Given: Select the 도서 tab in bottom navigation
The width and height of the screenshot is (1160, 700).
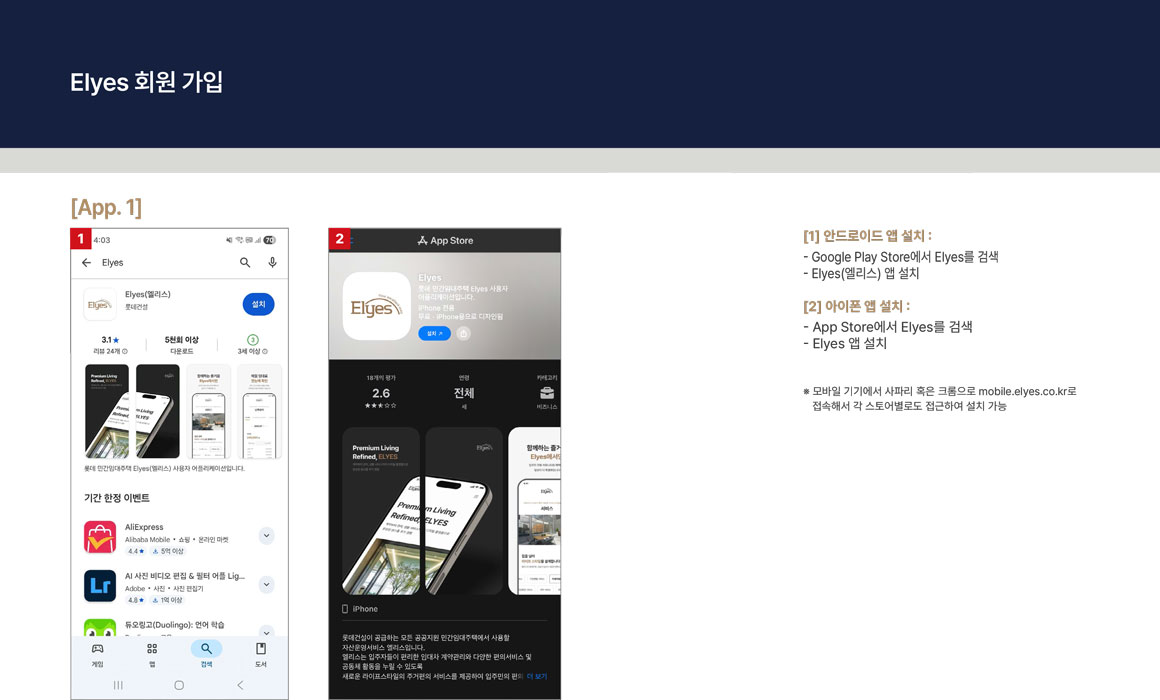Looking at the screenshot, I should tap(260, 654).
